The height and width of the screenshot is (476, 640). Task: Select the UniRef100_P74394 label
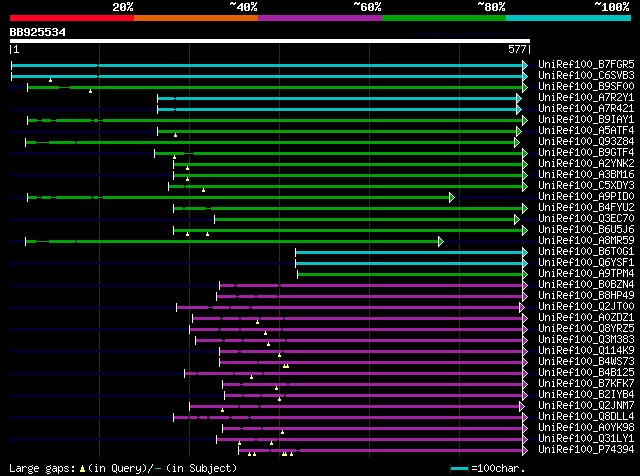tap(586, 450)
